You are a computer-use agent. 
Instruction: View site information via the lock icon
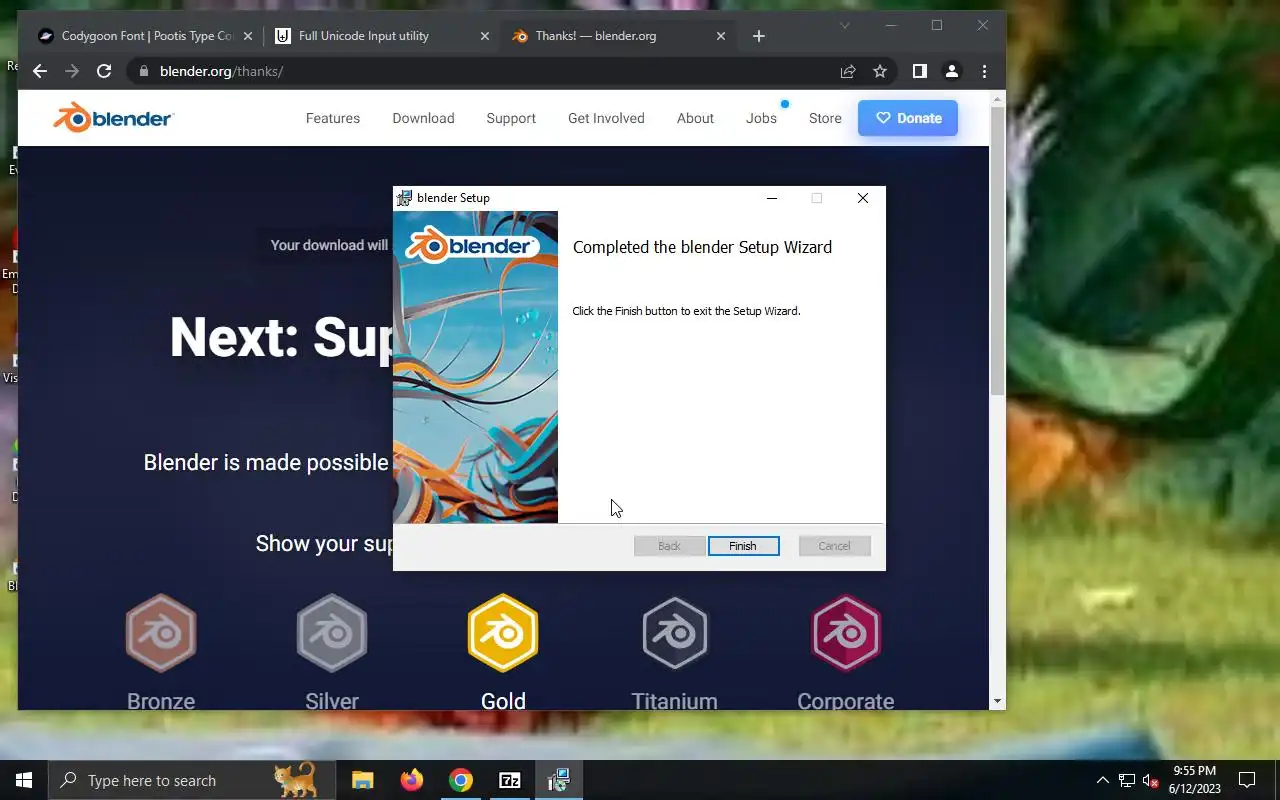143,71
